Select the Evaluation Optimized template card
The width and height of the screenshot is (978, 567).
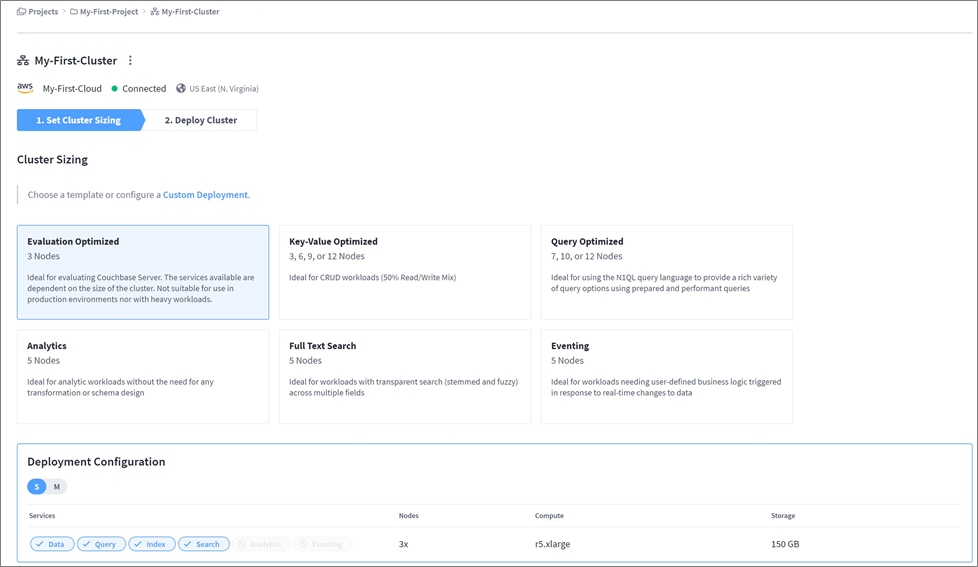143,273
